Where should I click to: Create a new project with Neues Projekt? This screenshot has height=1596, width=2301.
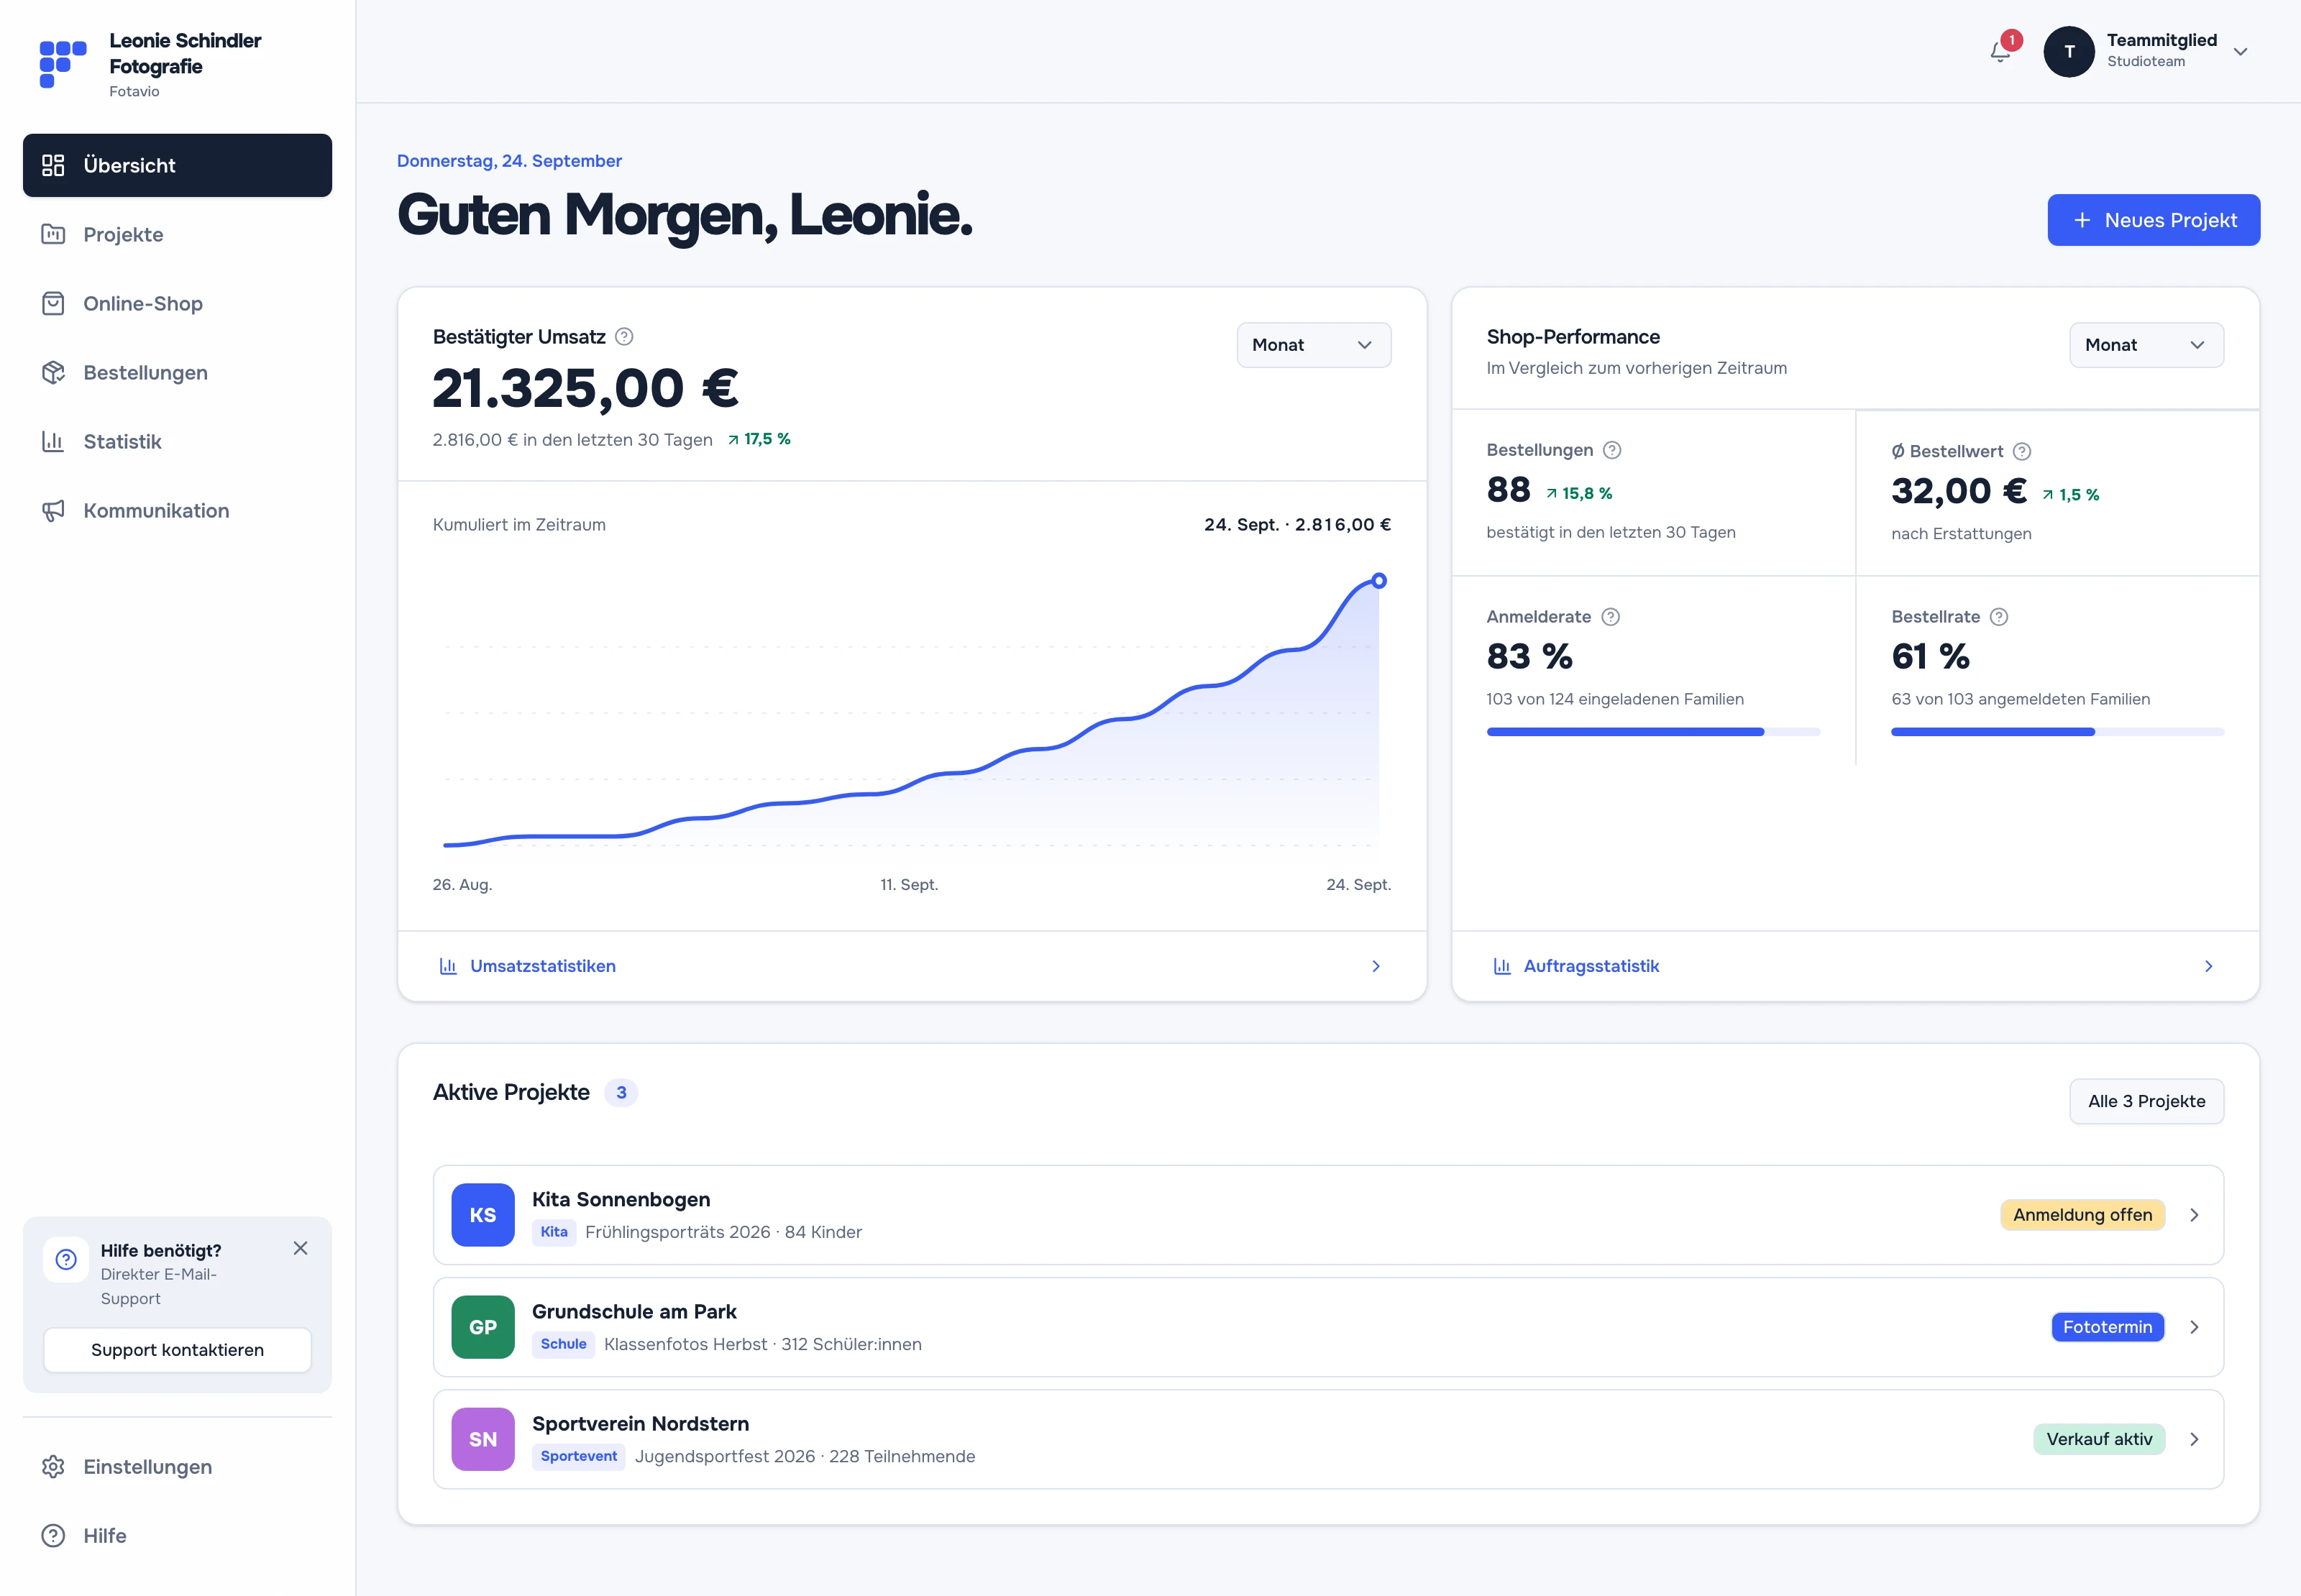click(2153, 220)
